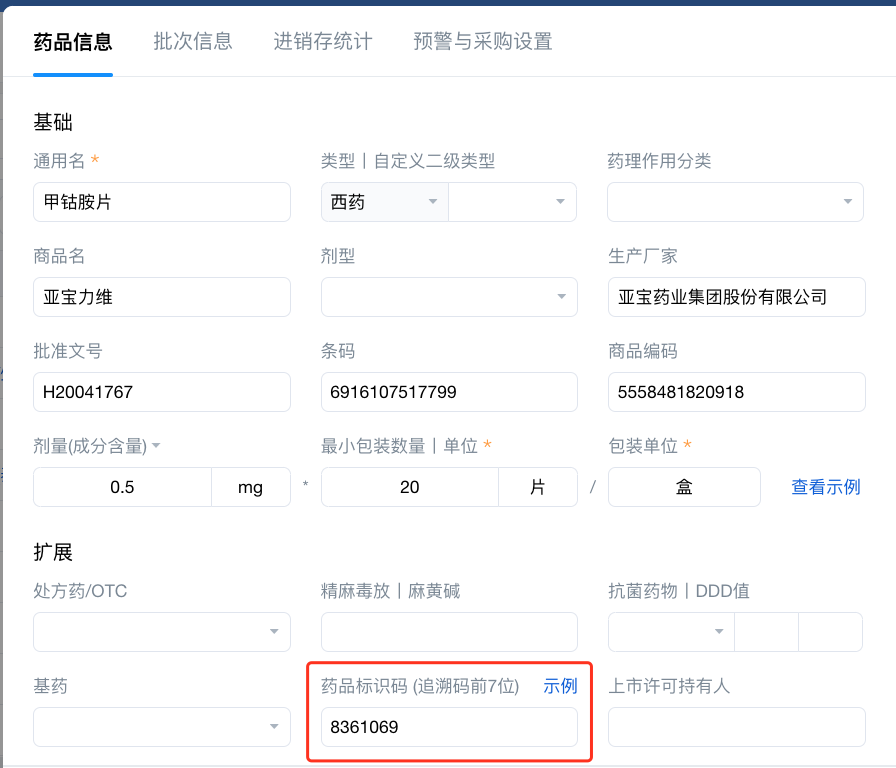Click the 批准文号 input field
Screen dimensions: 896x768
click(162, 392)
